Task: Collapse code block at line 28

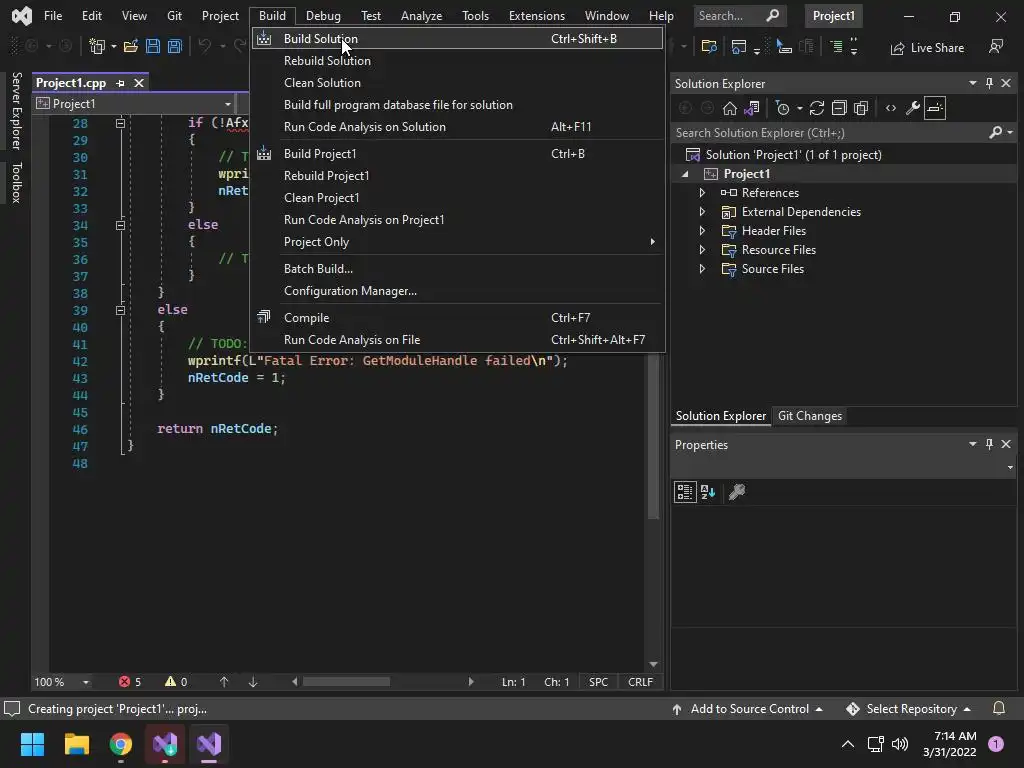Action: [120, 123]
